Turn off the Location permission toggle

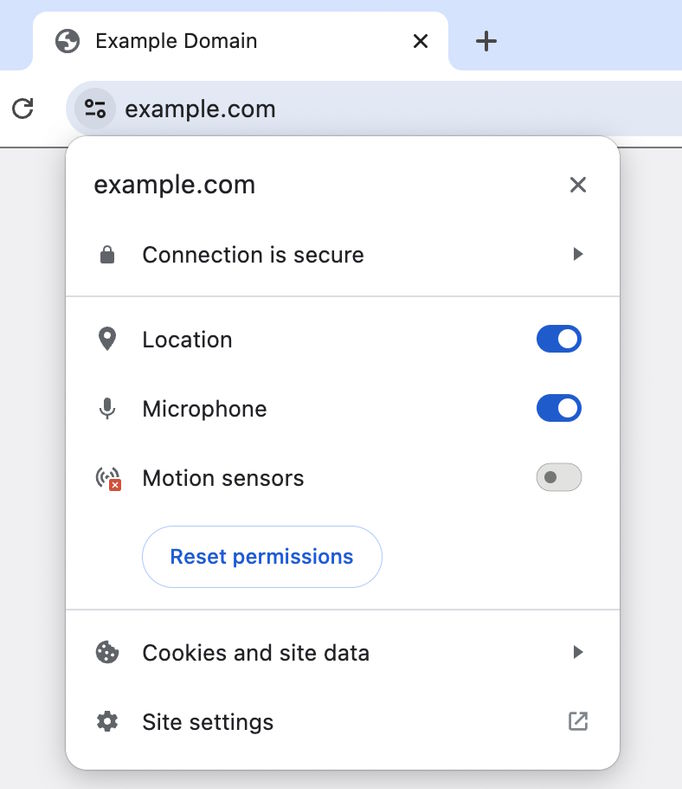point(559,339)
